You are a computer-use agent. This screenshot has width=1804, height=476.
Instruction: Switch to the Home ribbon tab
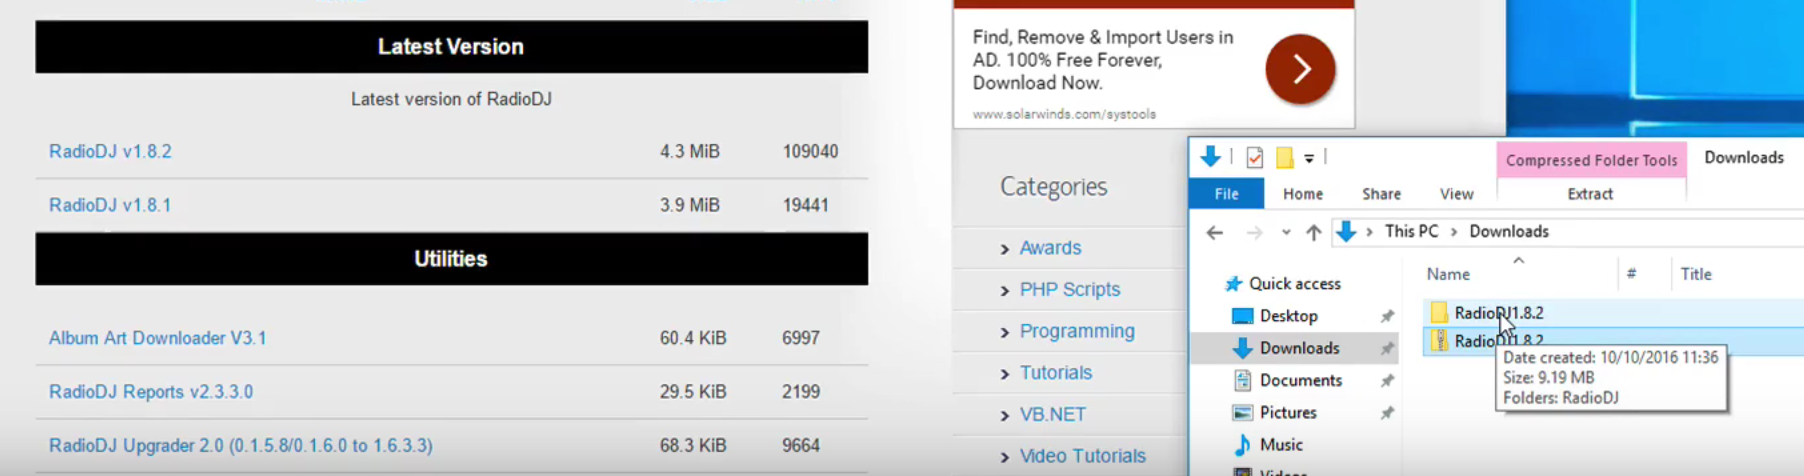(x=1303, y=194)
